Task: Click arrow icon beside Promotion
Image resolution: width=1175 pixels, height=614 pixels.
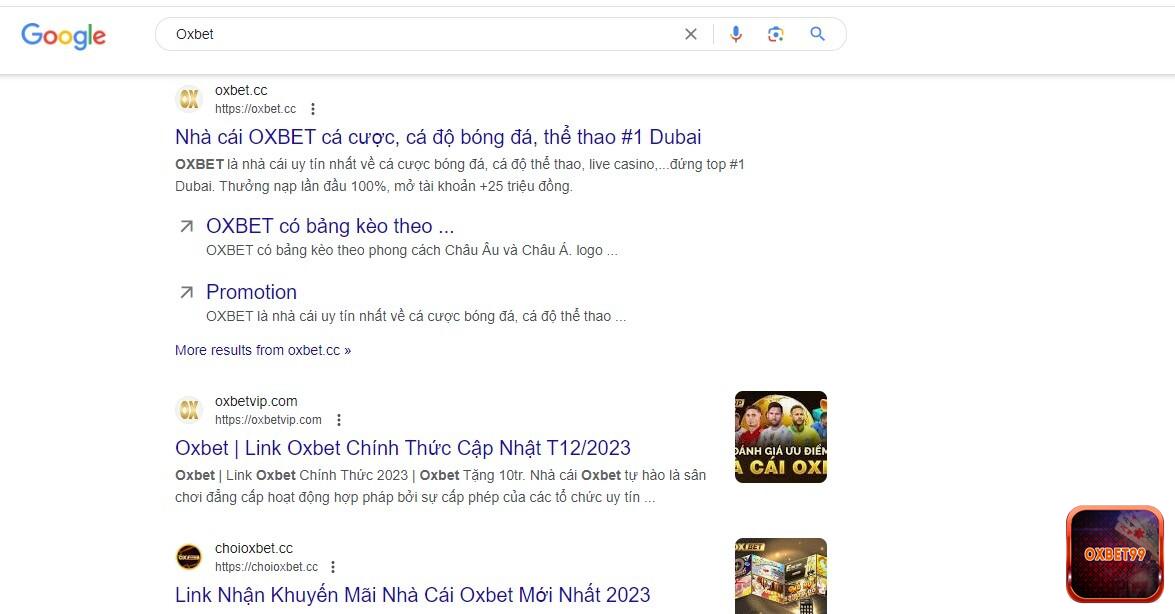Action: (187, 292)
